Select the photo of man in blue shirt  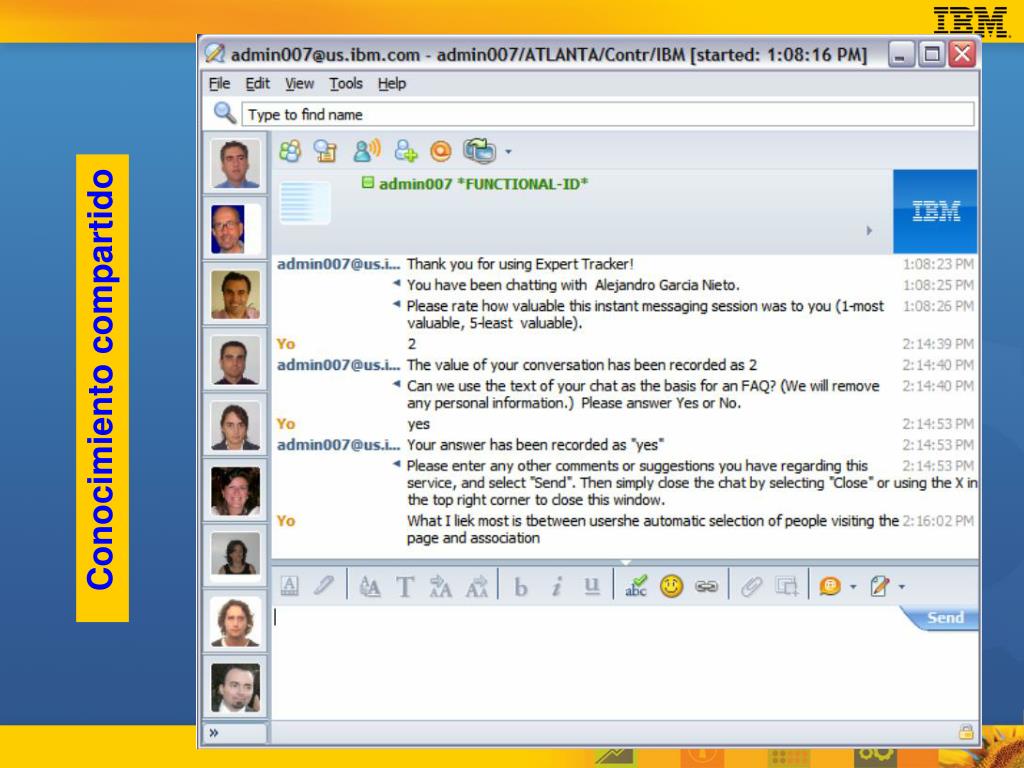(235, 163)
